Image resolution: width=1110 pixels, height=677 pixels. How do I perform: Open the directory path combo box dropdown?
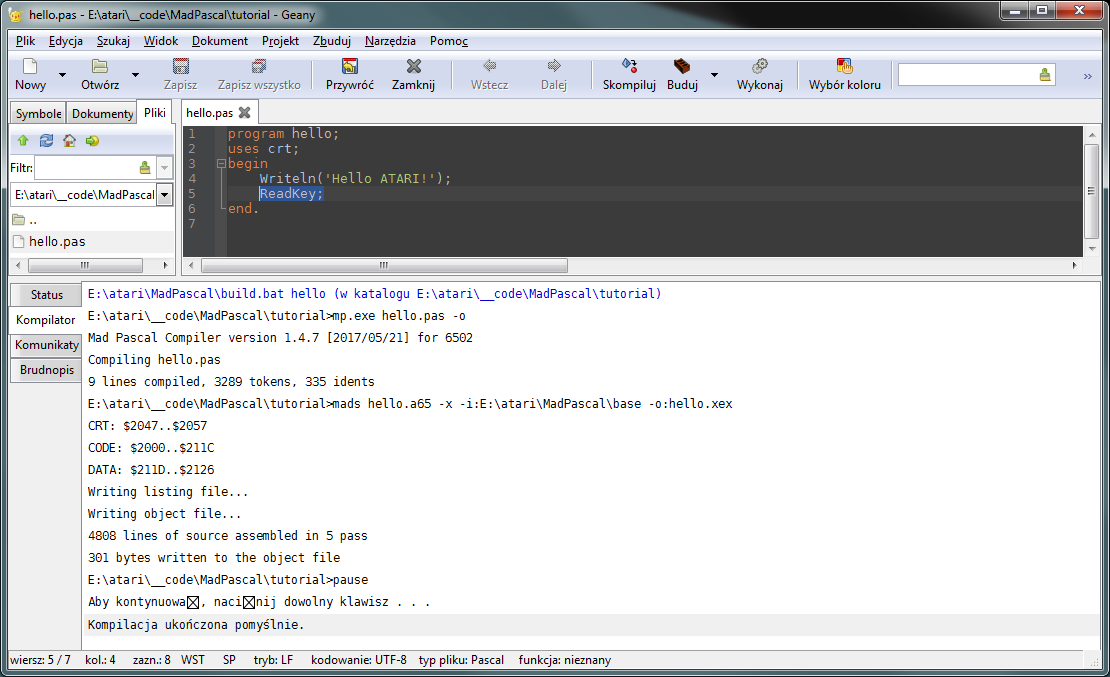[165, 195]
